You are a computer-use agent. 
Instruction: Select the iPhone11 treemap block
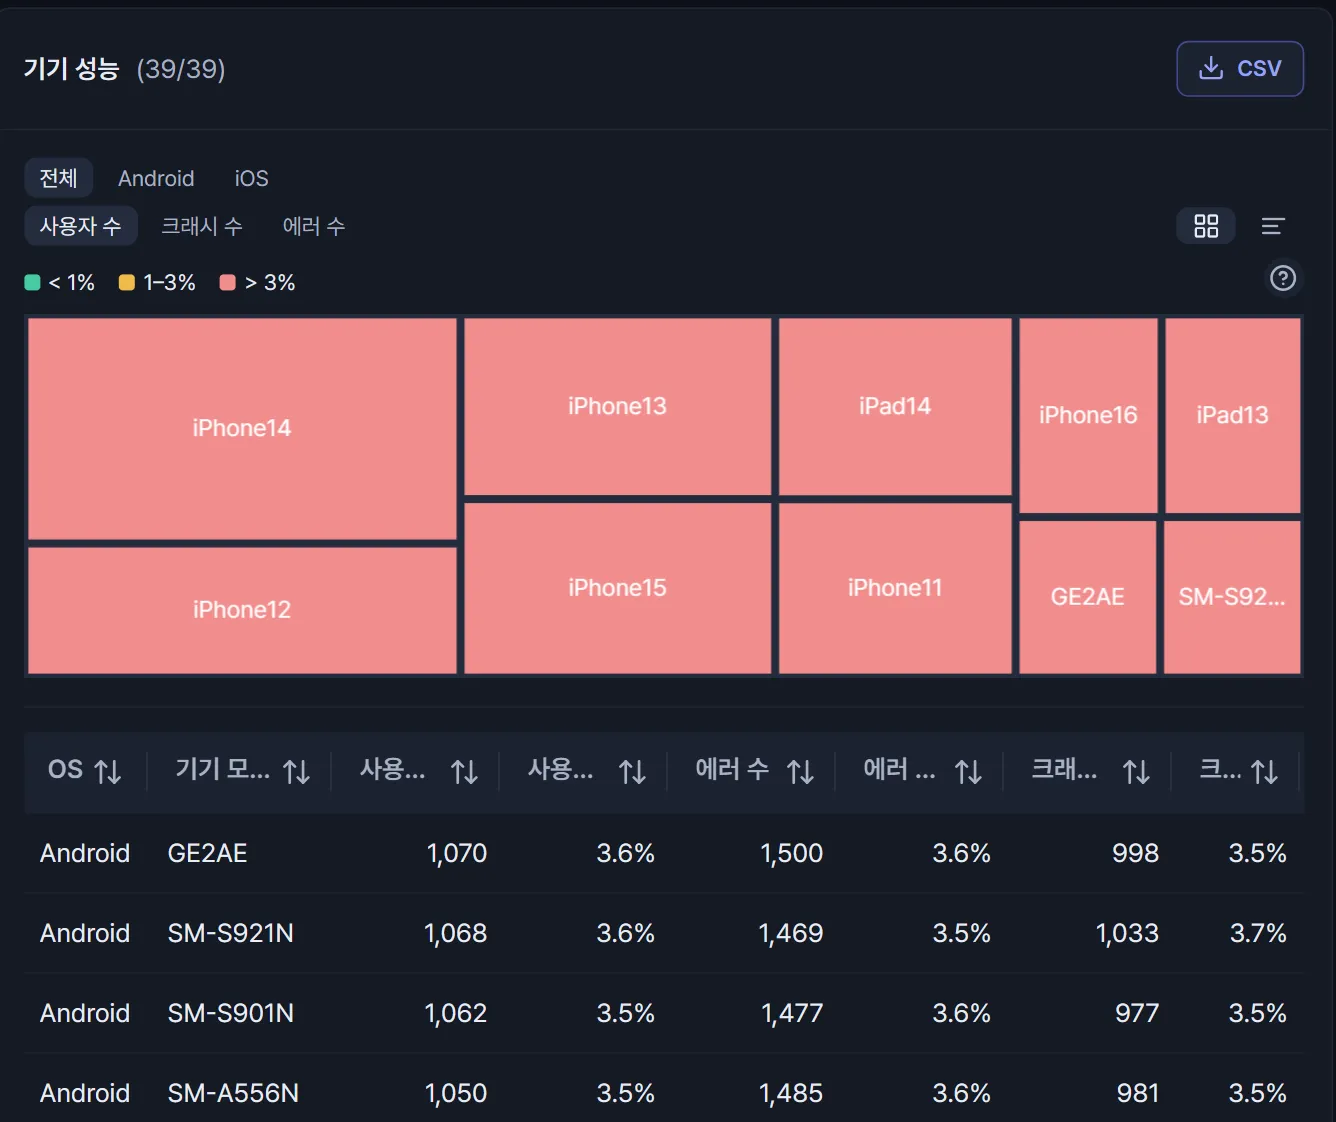click(895, 588)
